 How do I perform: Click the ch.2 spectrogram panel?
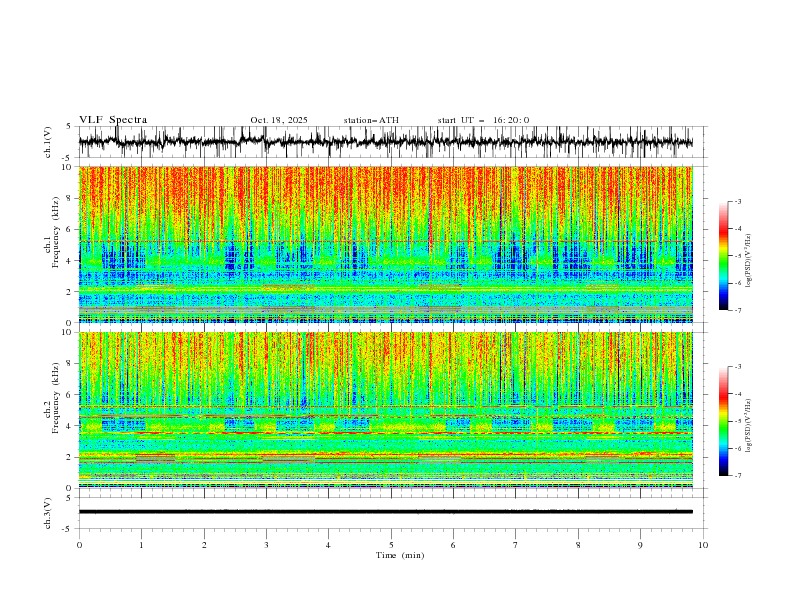pos(385,410)
